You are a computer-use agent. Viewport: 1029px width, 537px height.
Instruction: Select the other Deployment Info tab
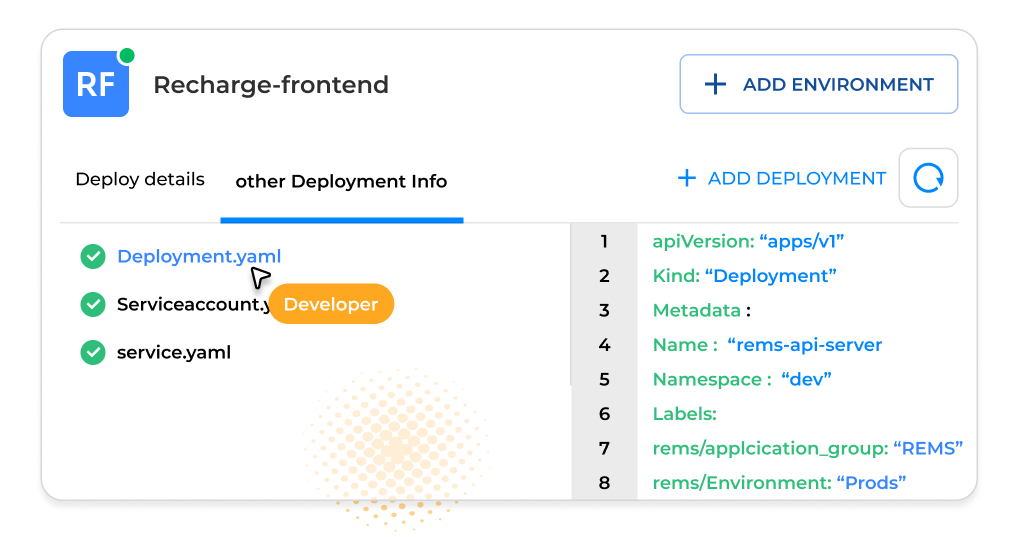341,182
